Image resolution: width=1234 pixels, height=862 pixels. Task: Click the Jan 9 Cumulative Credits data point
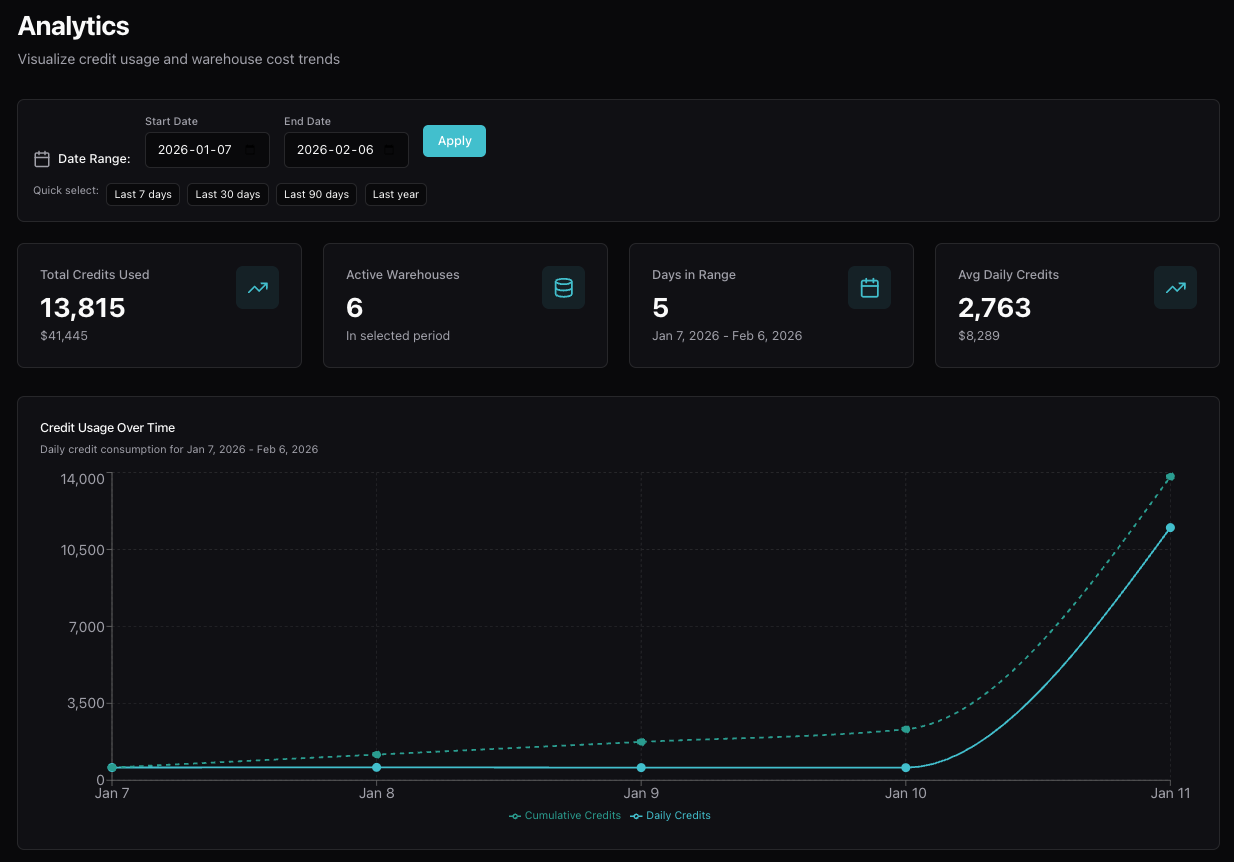click(x=641, y=742)
